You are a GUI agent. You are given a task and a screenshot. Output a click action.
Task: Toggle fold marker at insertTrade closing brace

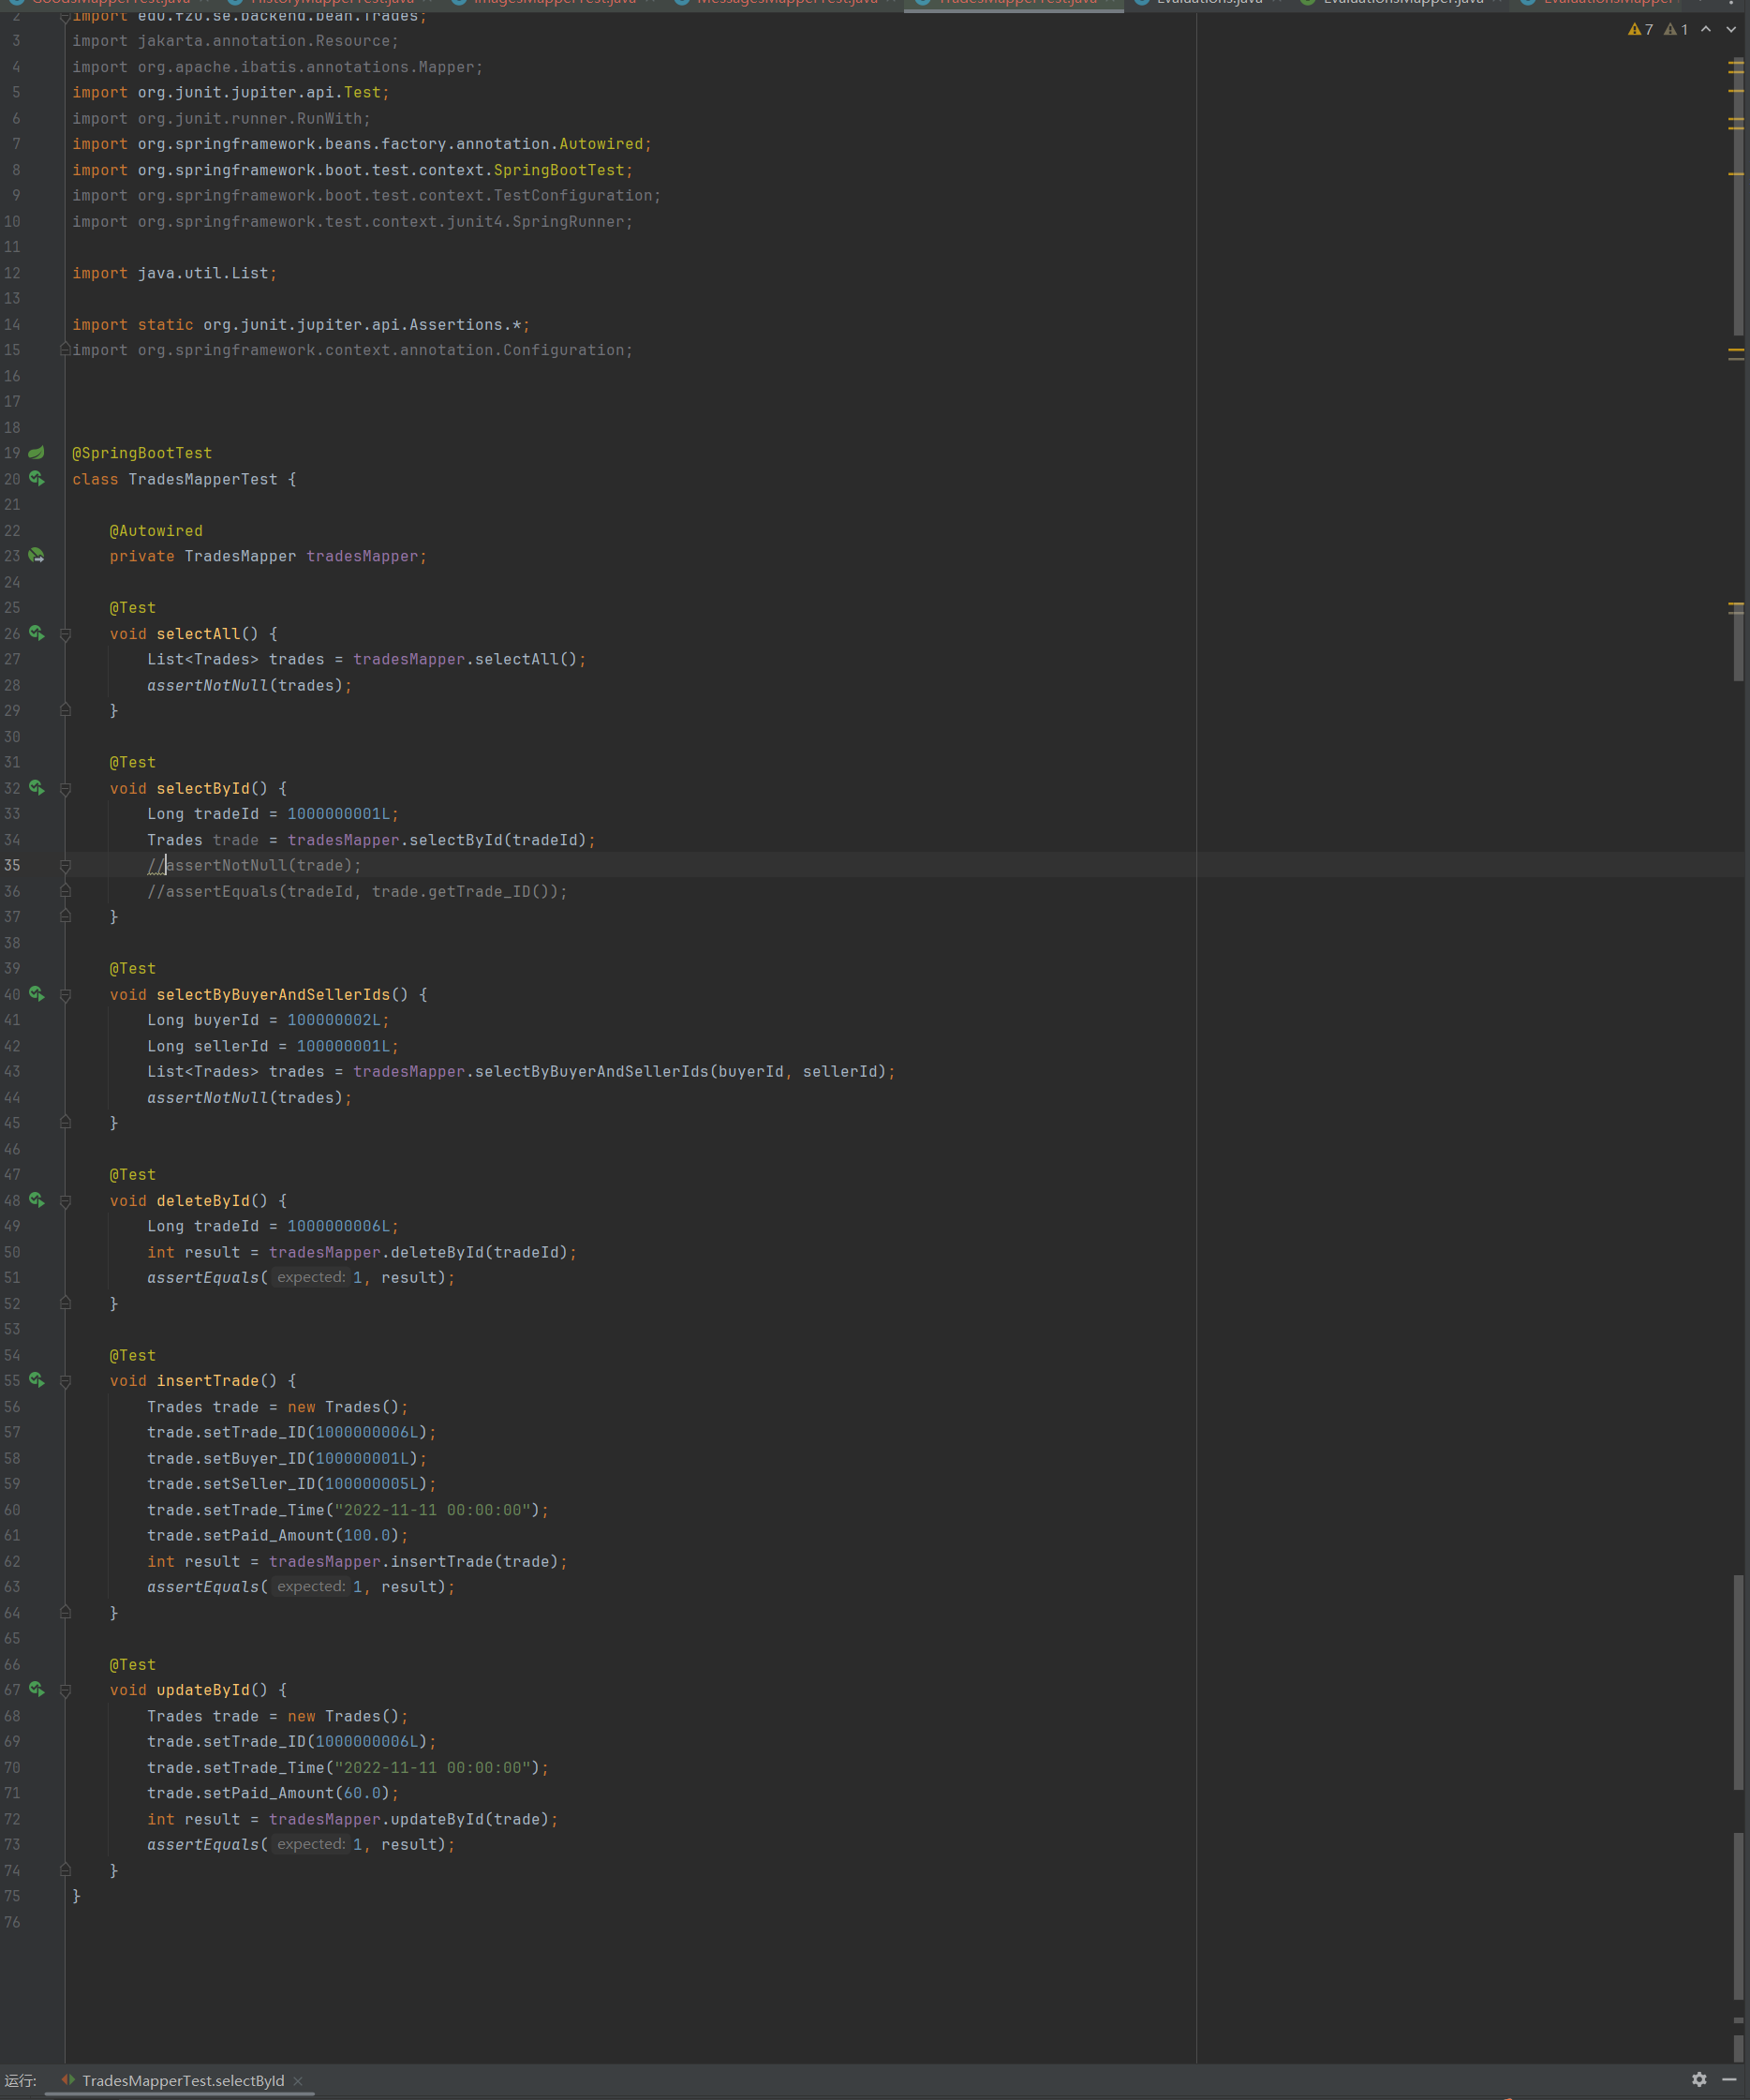pos(65,1612)
